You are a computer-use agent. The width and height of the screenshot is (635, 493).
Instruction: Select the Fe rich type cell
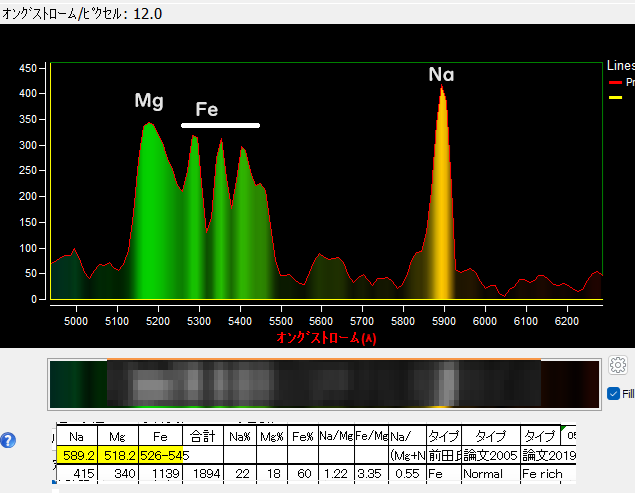click(546, 473)
